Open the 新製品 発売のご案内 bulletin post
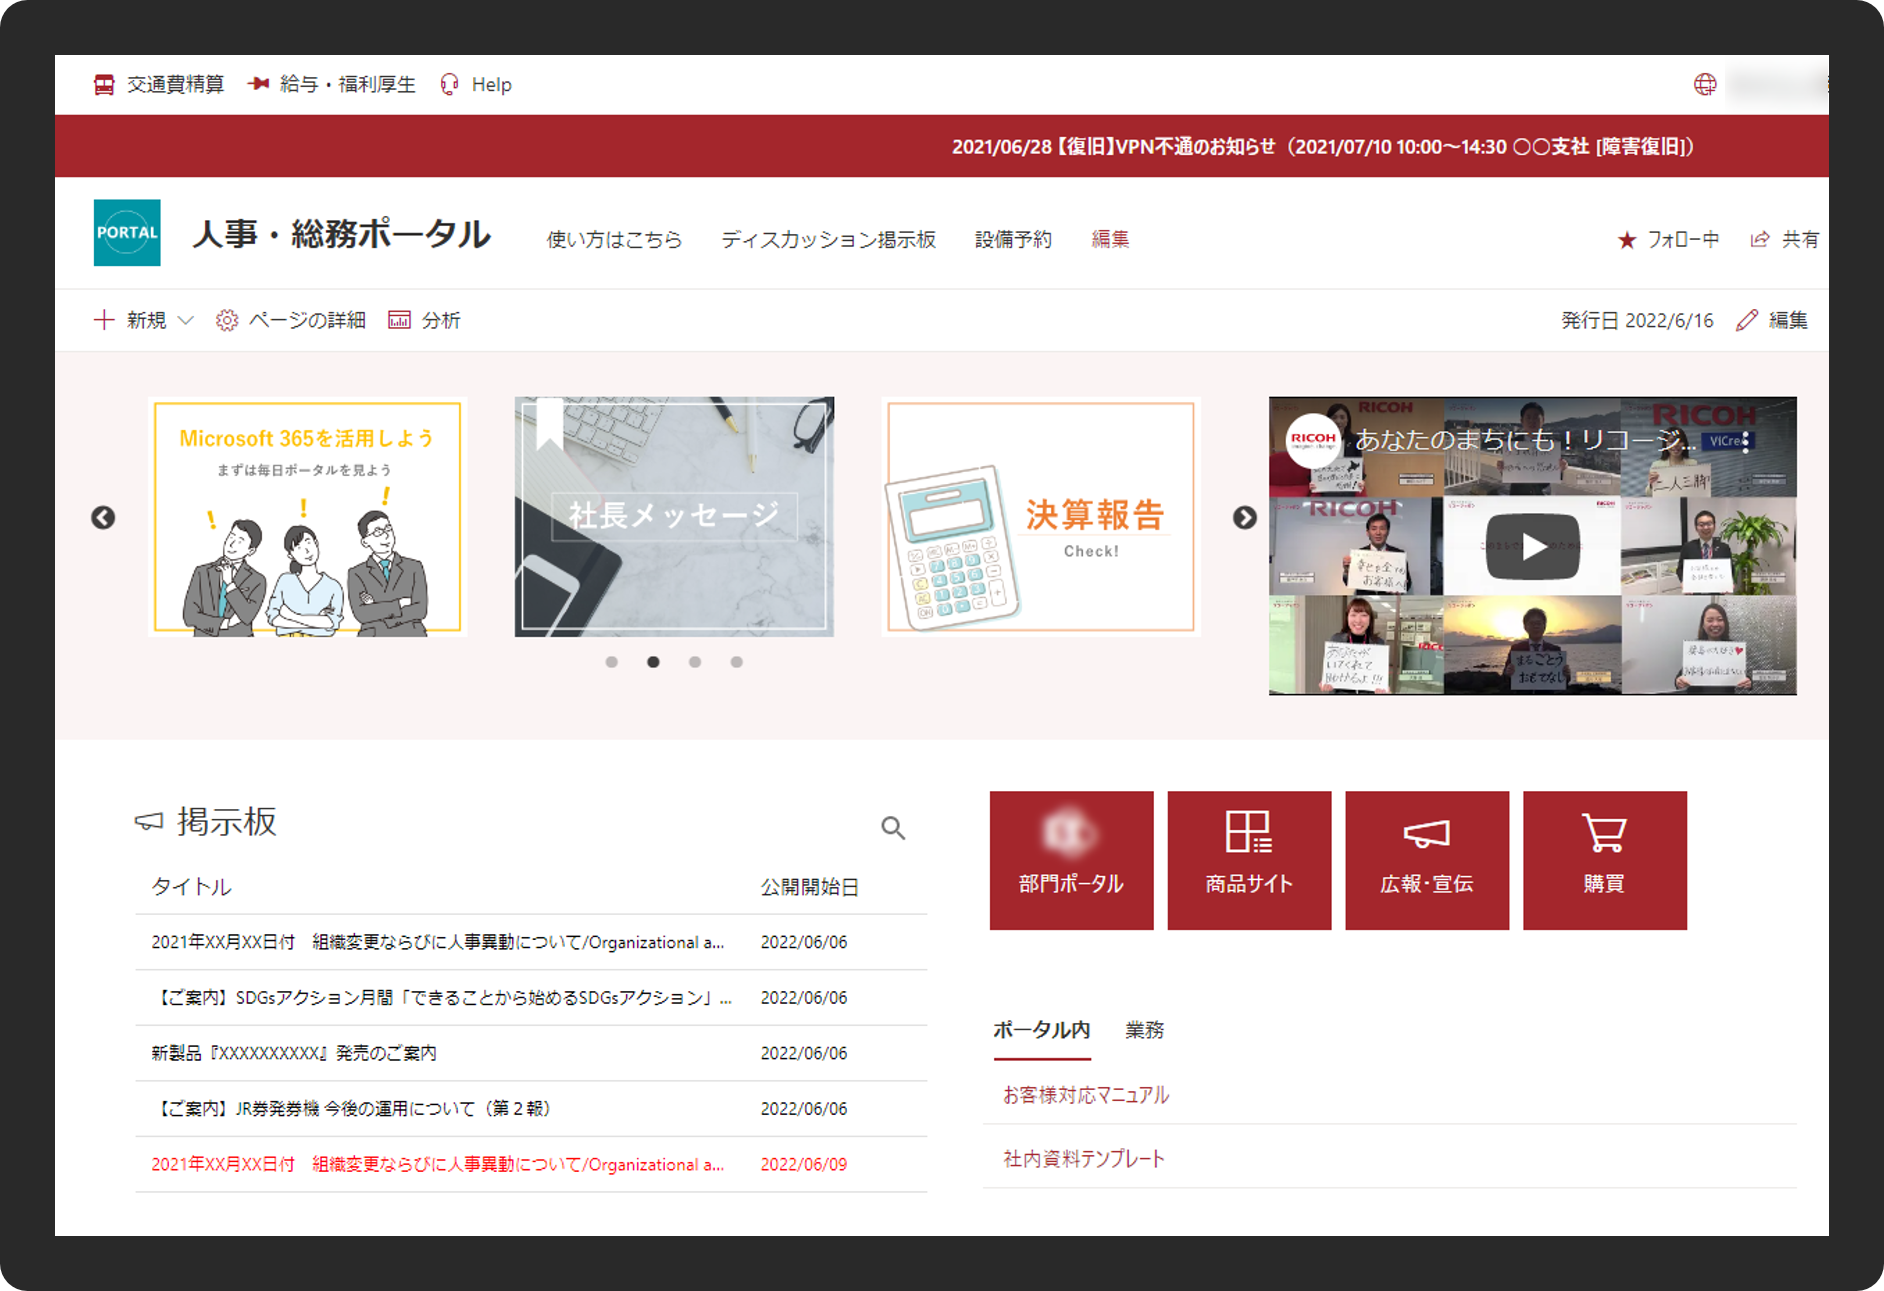Viewport: 1884px width, 1291px height. pyautogui.click(x=294, y=1053)
